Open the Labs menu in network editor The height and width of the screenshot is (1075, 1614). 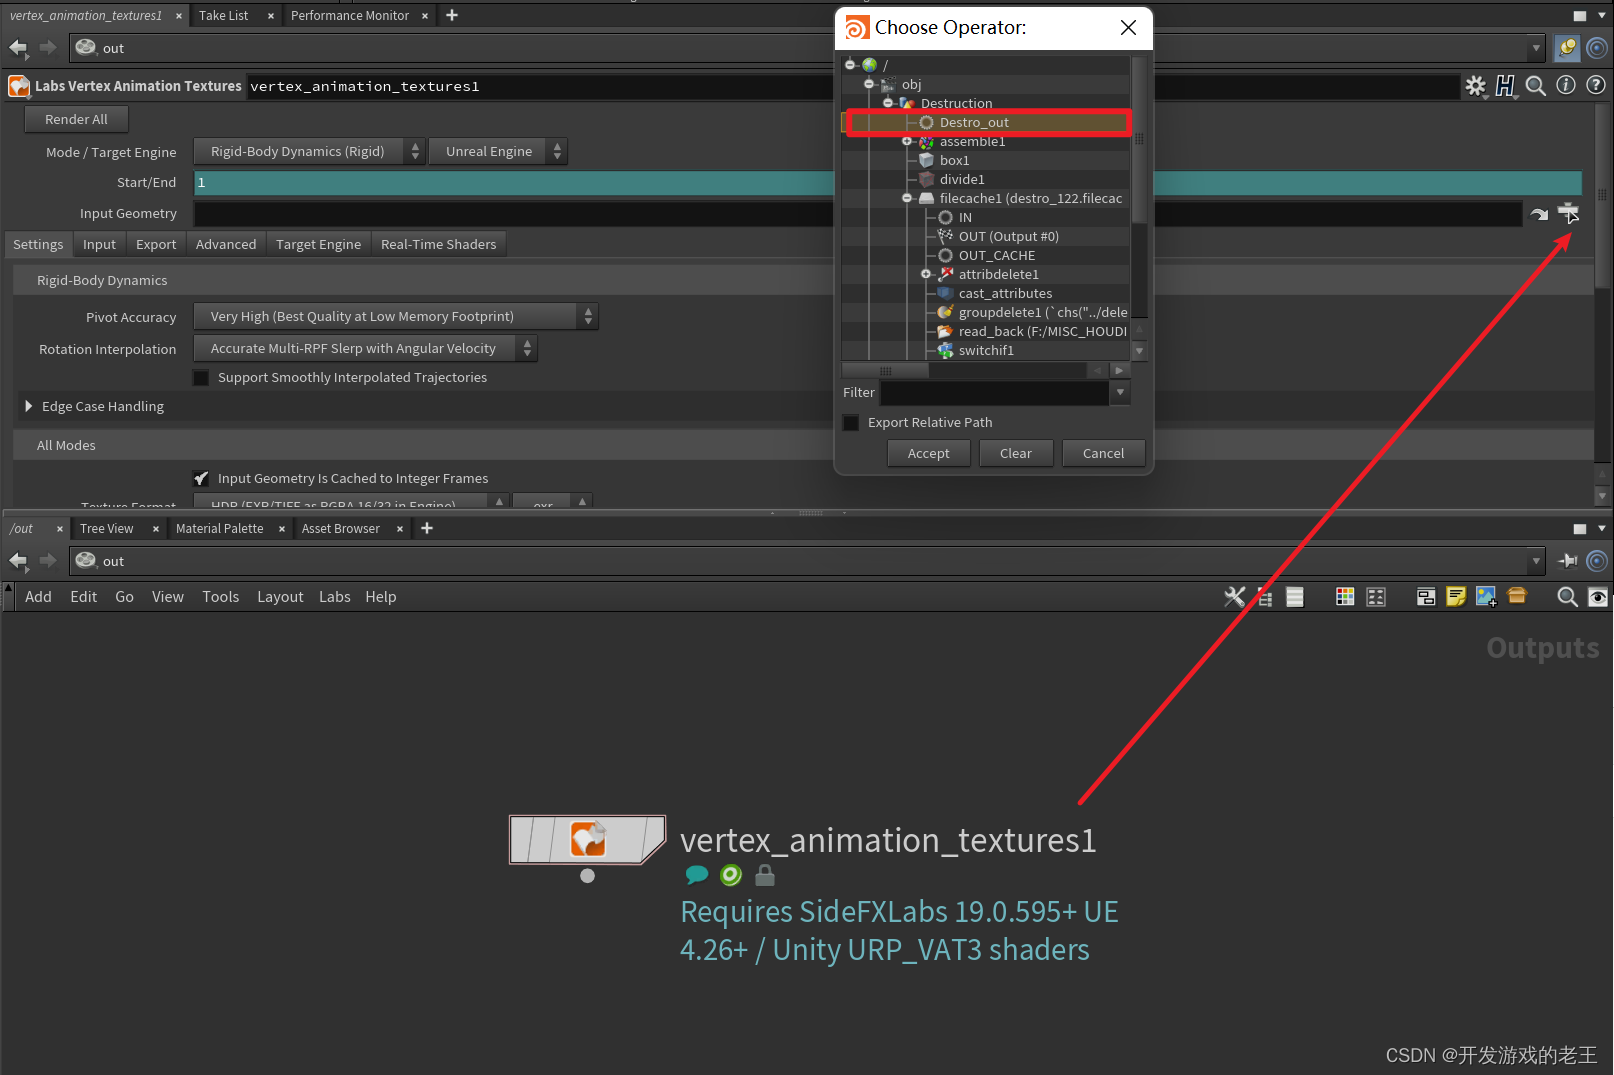(334, 597)
